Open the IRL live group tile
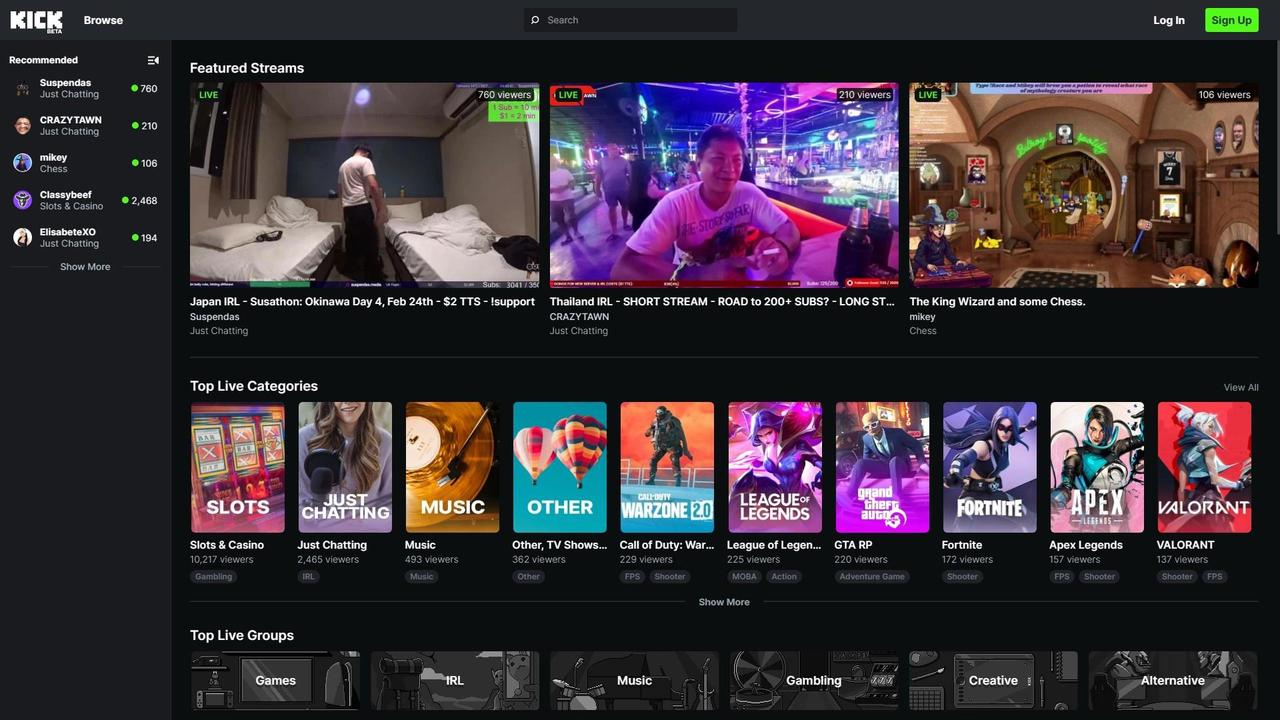Screen dimensions: 1280x720 click(x=455, y=680)
